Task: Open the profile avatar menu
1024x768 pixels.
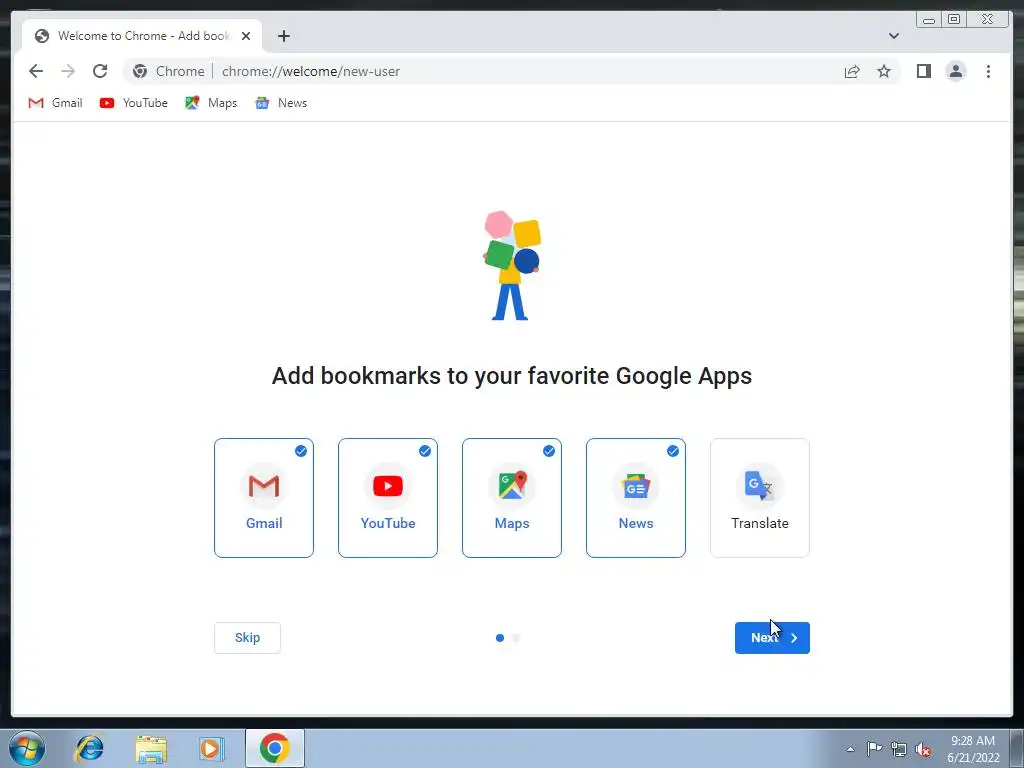Action: pos(955,71)
